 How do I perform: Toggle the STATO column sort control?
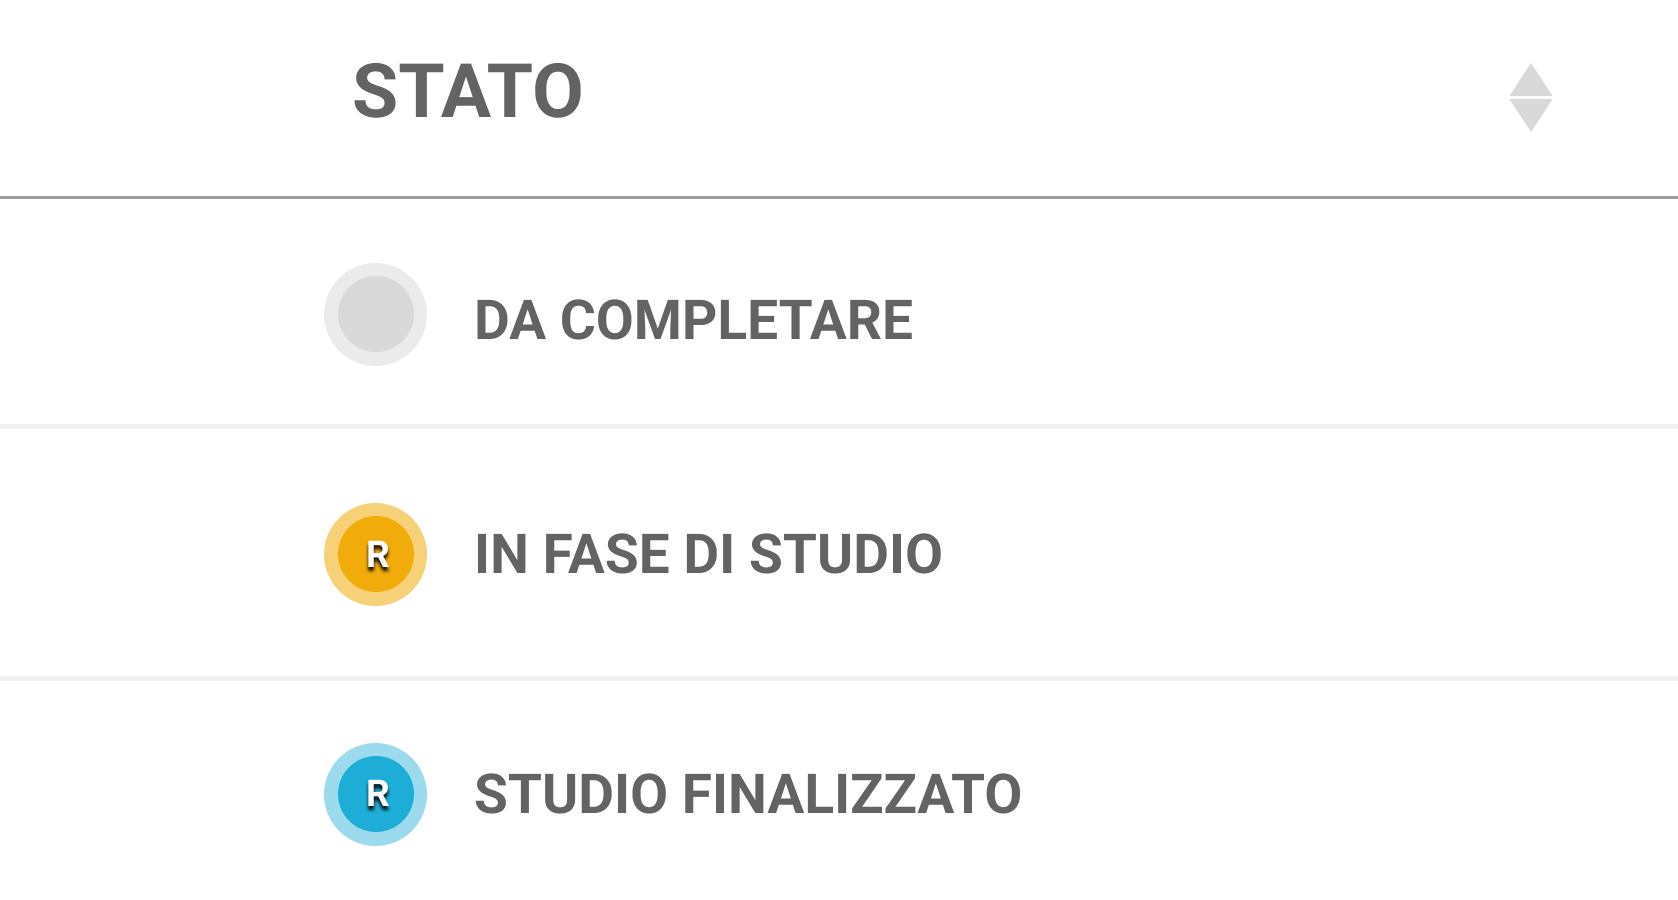1530,98
